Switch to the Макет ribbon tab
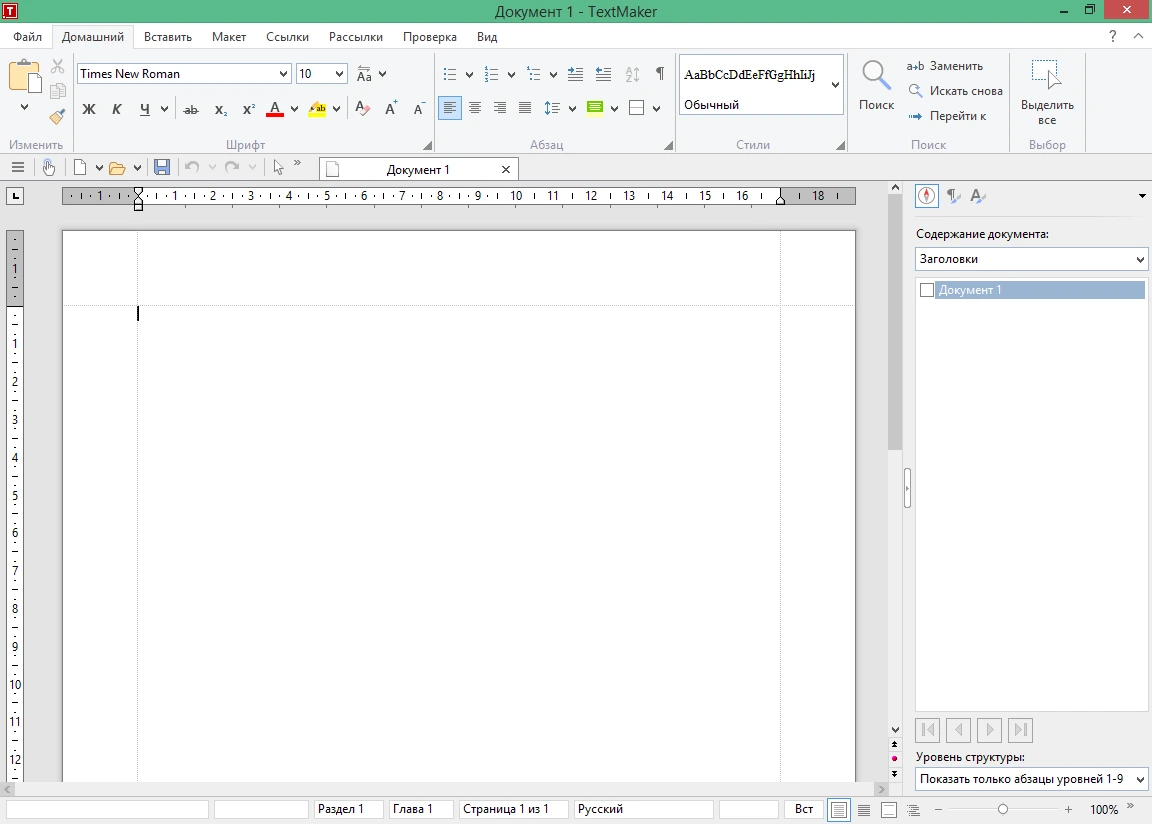This screenshot has height=824, width=1152. tap(228, 37)
